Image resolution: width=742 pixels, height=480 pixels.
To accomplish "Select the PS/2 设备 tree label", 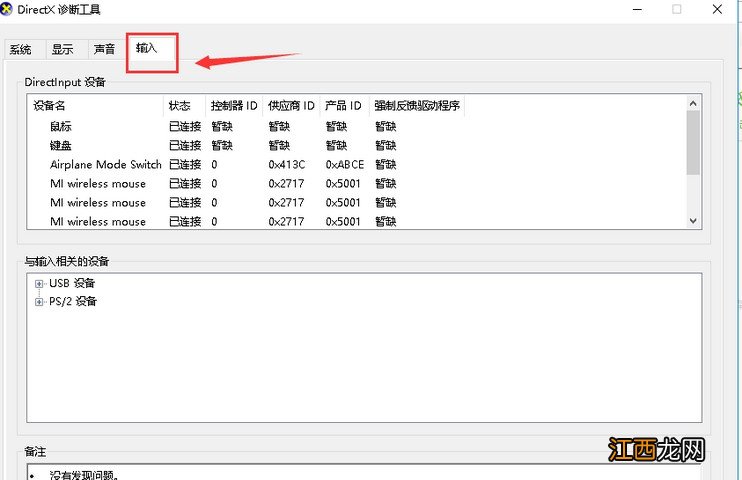I will pyautogui.click(x=73, y=301).
